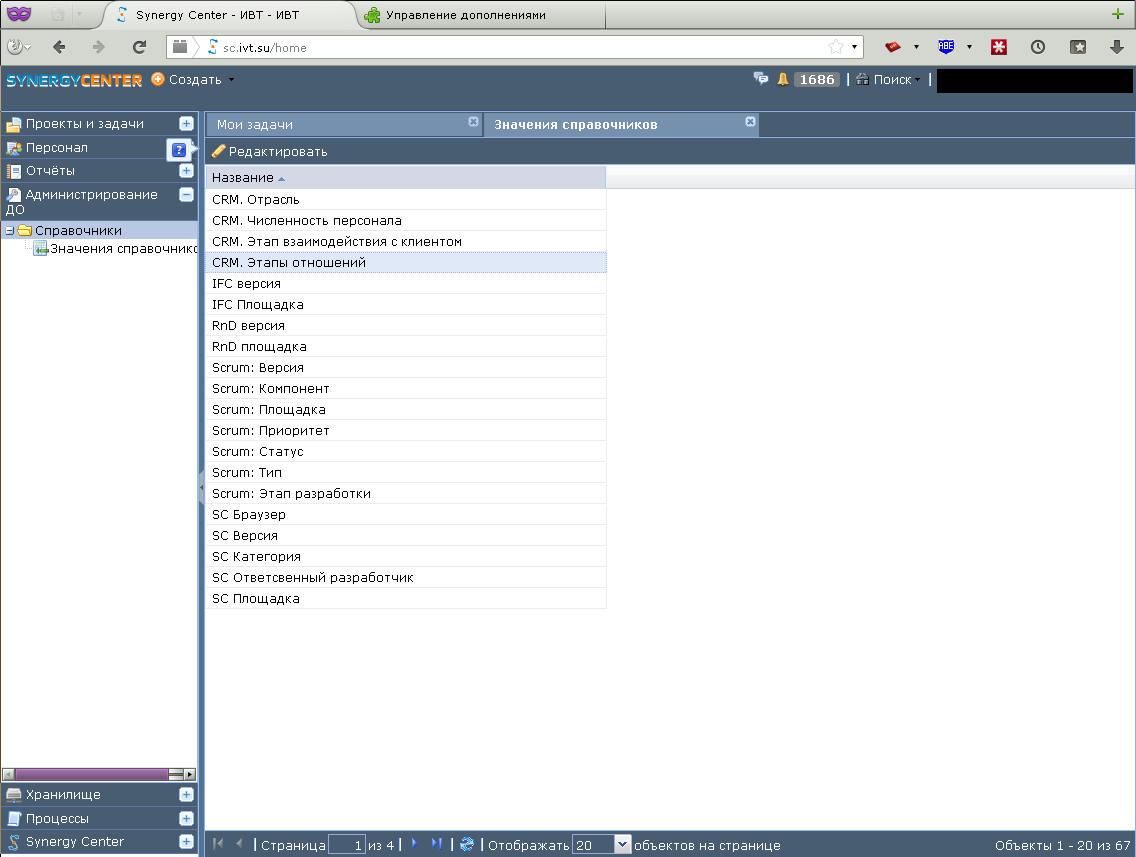Click the ABE spellcheck extension icon
The width and height of the screenshot is (1136, 857).
[x=946, y=47]
